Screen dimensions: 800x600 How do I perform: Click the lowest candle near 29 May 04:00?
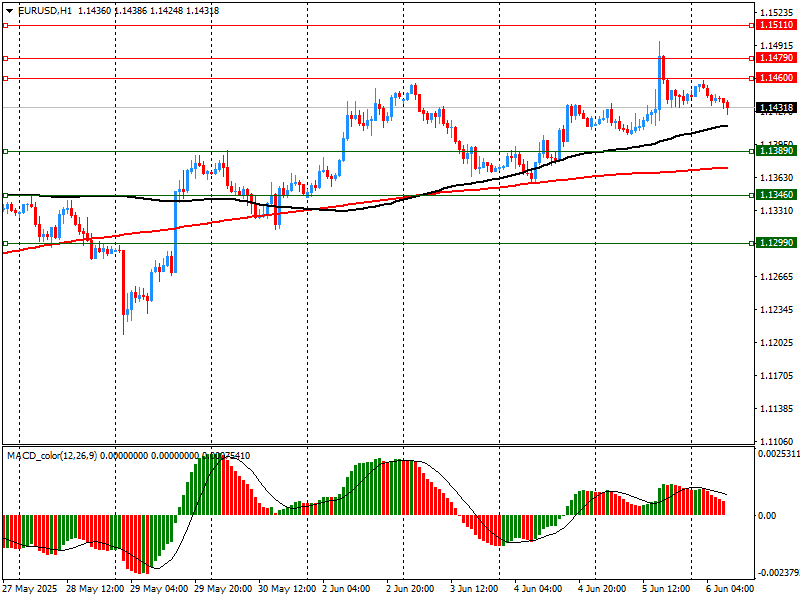tap(125, 318)
